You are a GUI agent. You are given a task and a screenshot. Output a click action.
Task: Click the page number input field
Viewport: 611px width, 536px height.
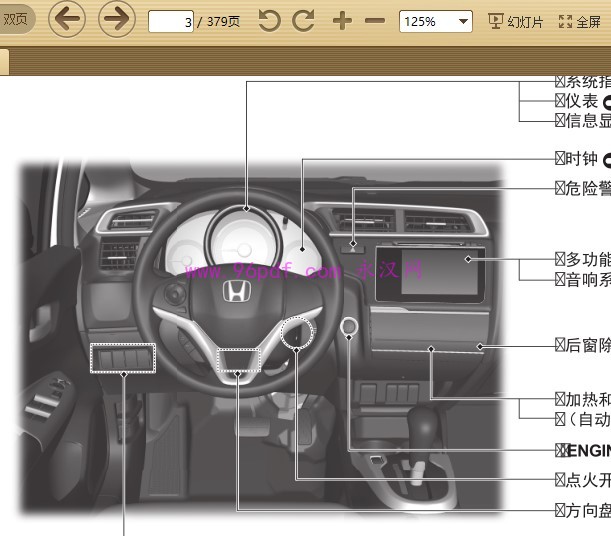171,21
